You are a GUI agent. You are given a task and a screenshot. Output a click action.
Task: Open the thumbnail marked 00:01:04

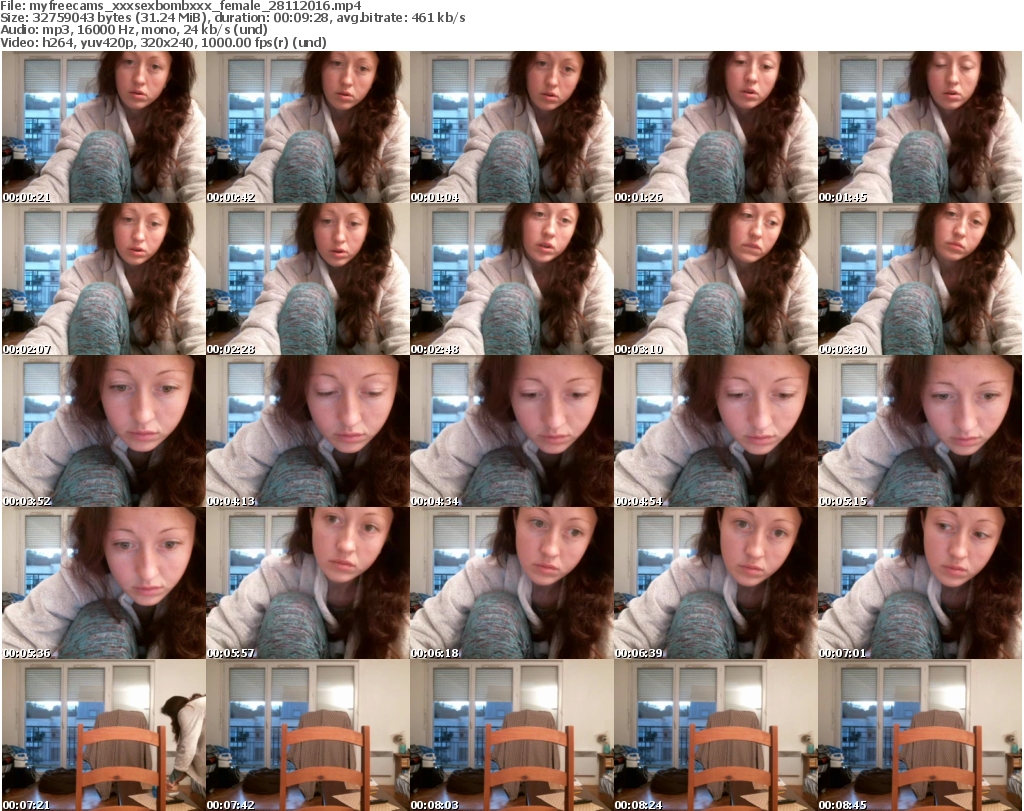coord(511,127)
